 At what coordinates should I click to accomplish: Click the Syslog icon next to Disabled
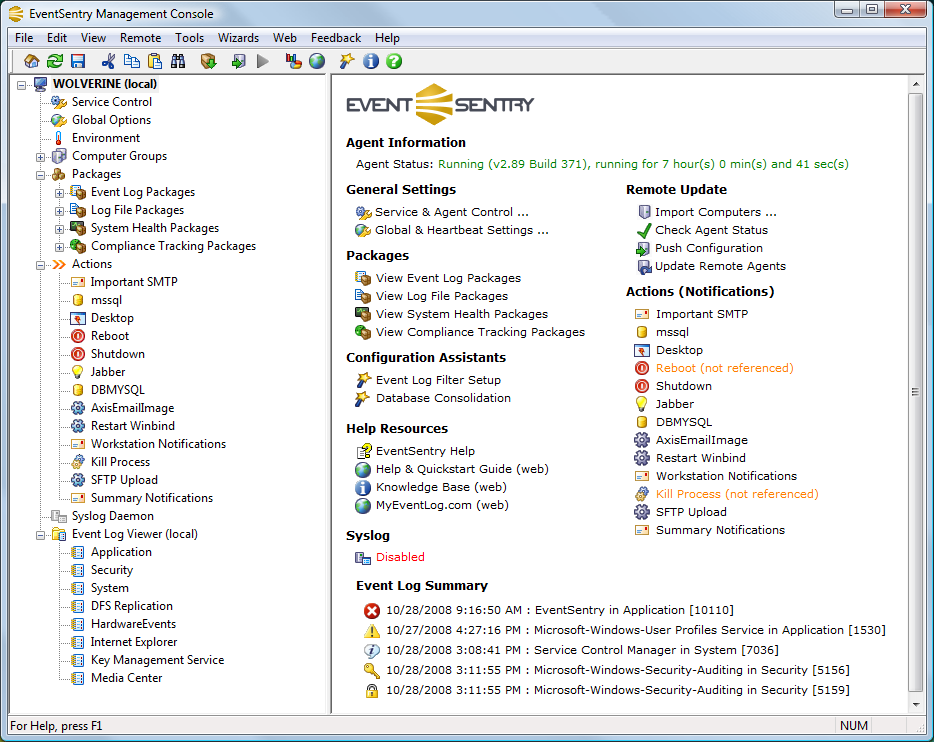363,557
